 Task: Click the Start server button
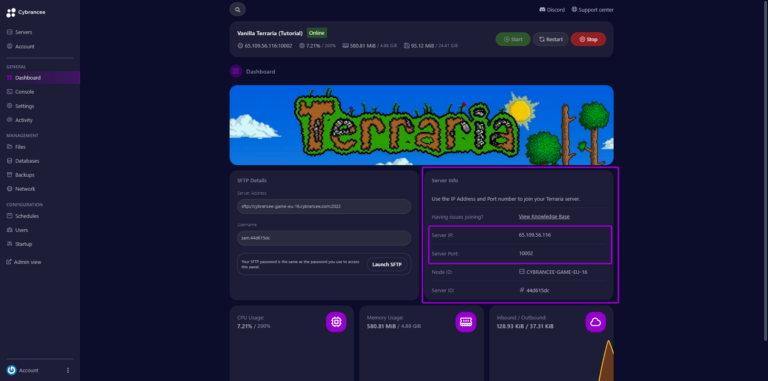(513, 39)
